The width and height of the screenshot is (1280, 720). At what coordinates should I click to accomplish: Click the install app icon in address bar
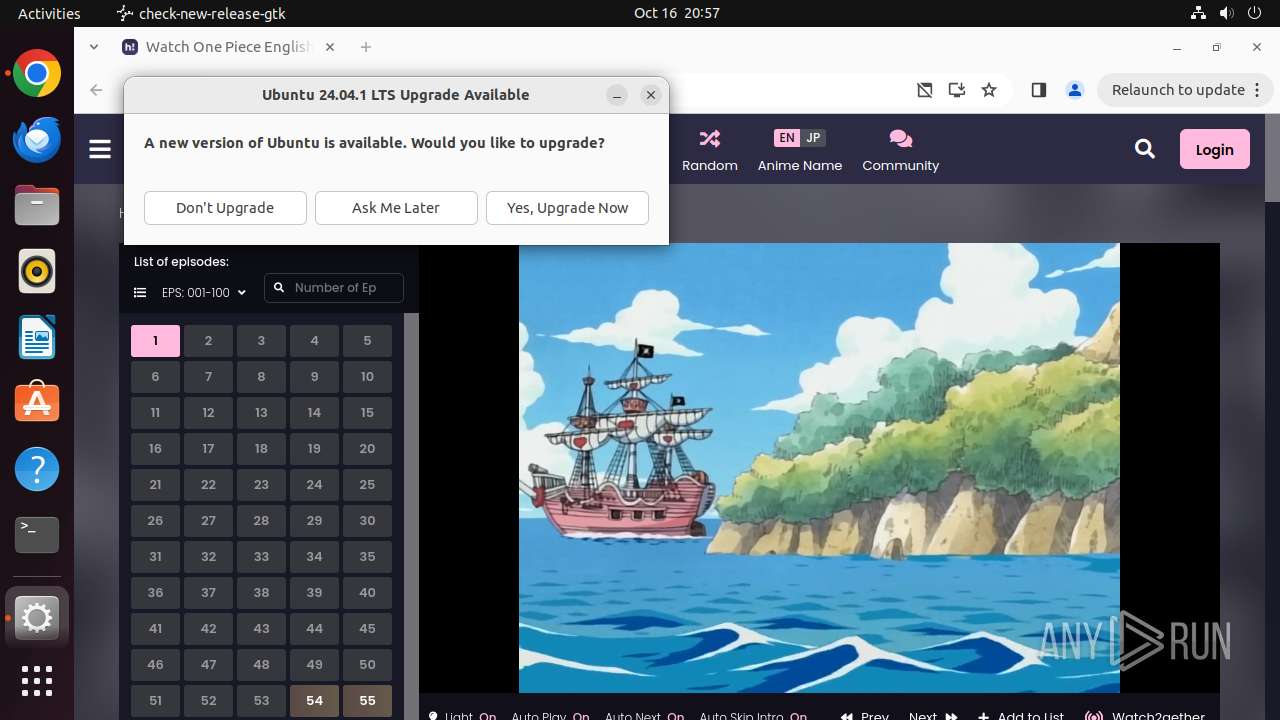point(957,90)
